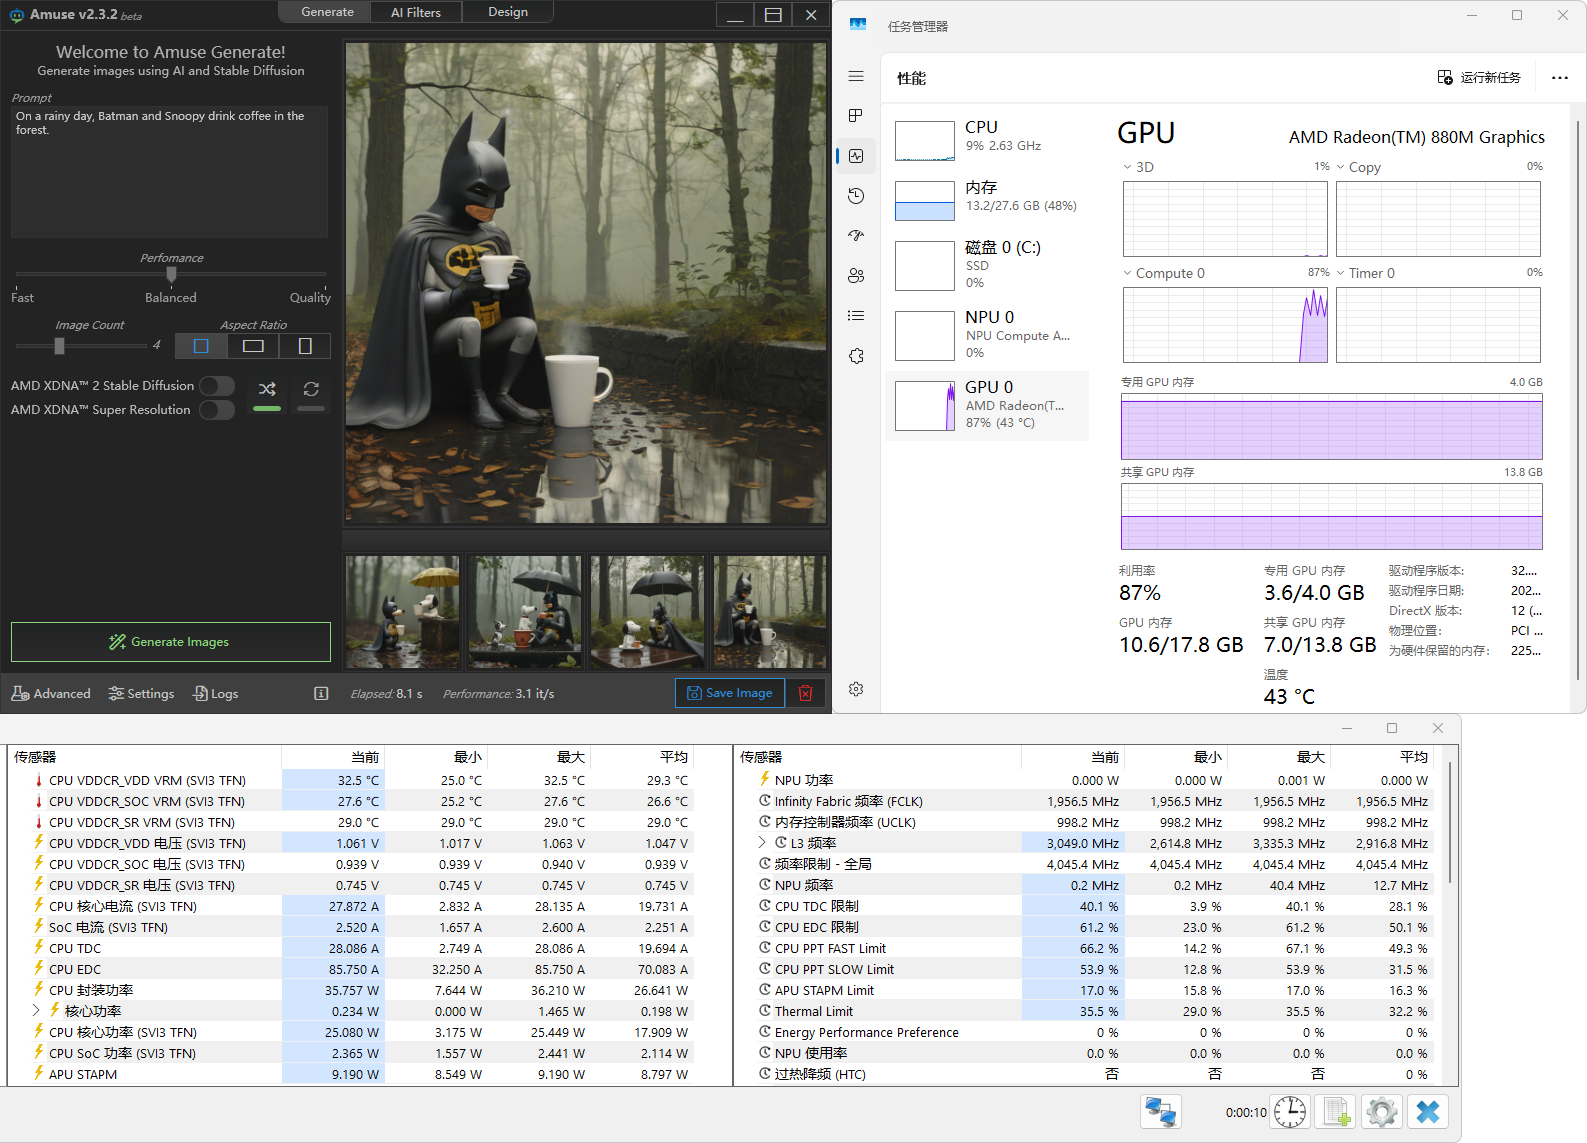Expand the L3 频率 sensor row
The width and height of the screenshot is (1587, 1143).
(762, 843)
